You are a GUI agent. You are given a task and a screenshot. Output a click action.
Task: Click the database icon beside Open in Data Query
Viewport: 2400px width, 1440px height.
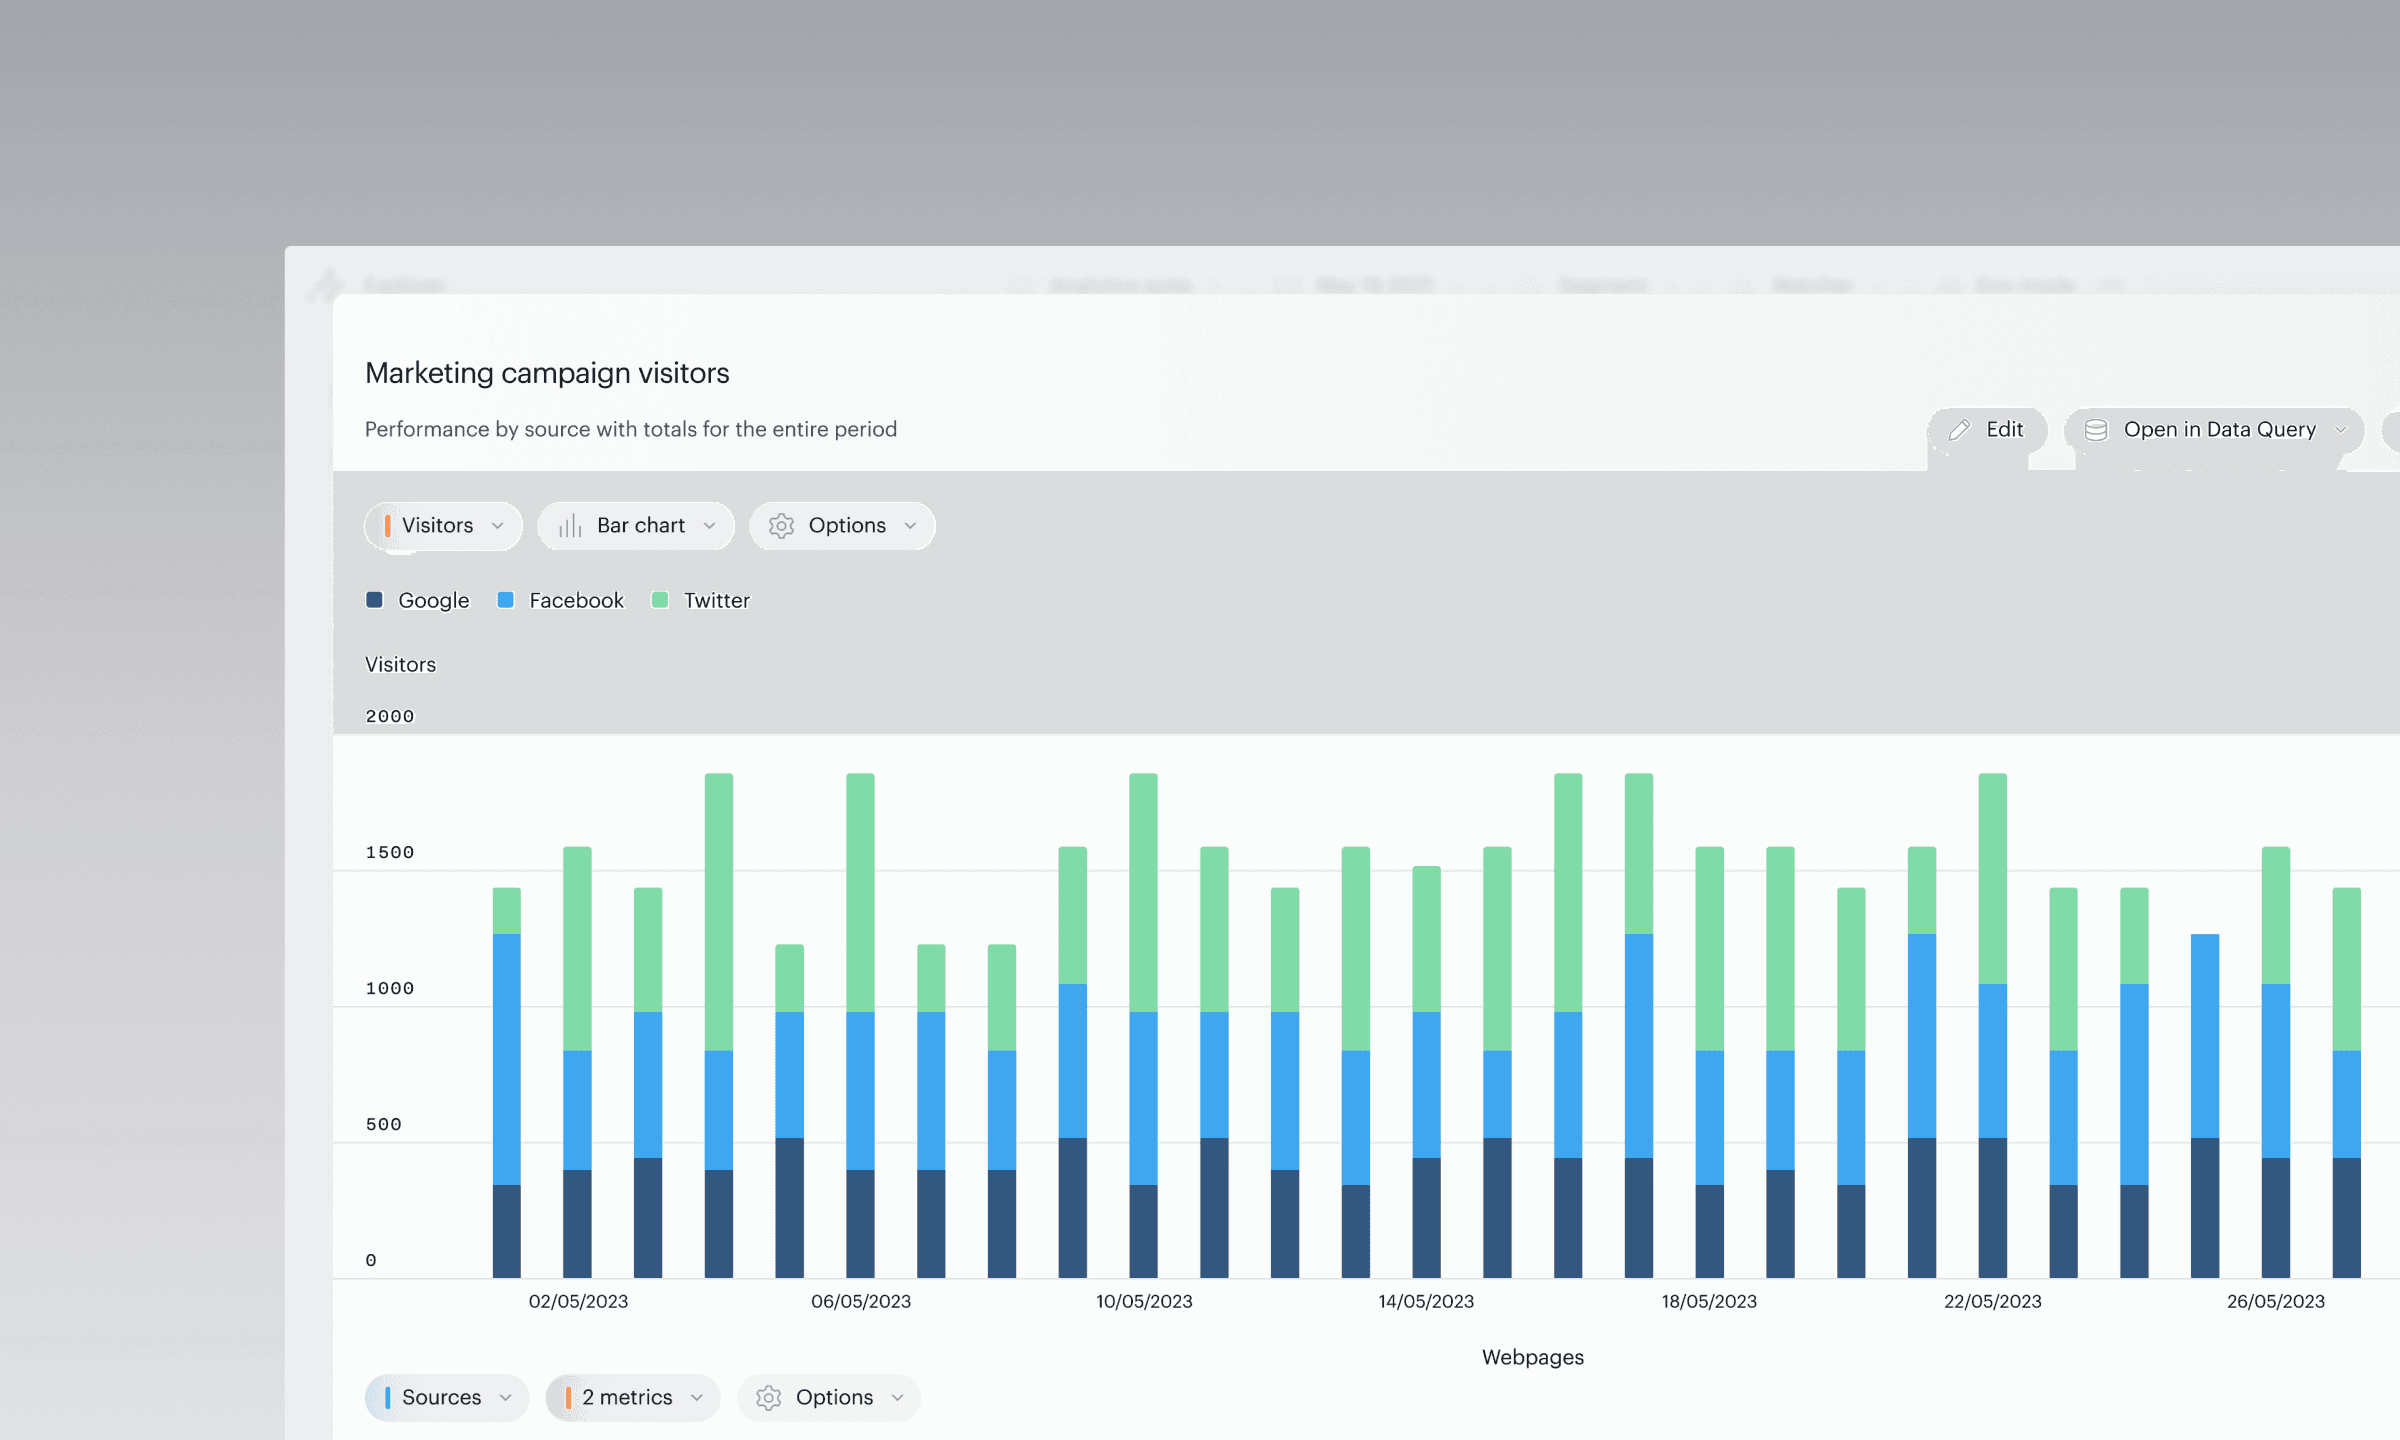[x=2096, y=430]
